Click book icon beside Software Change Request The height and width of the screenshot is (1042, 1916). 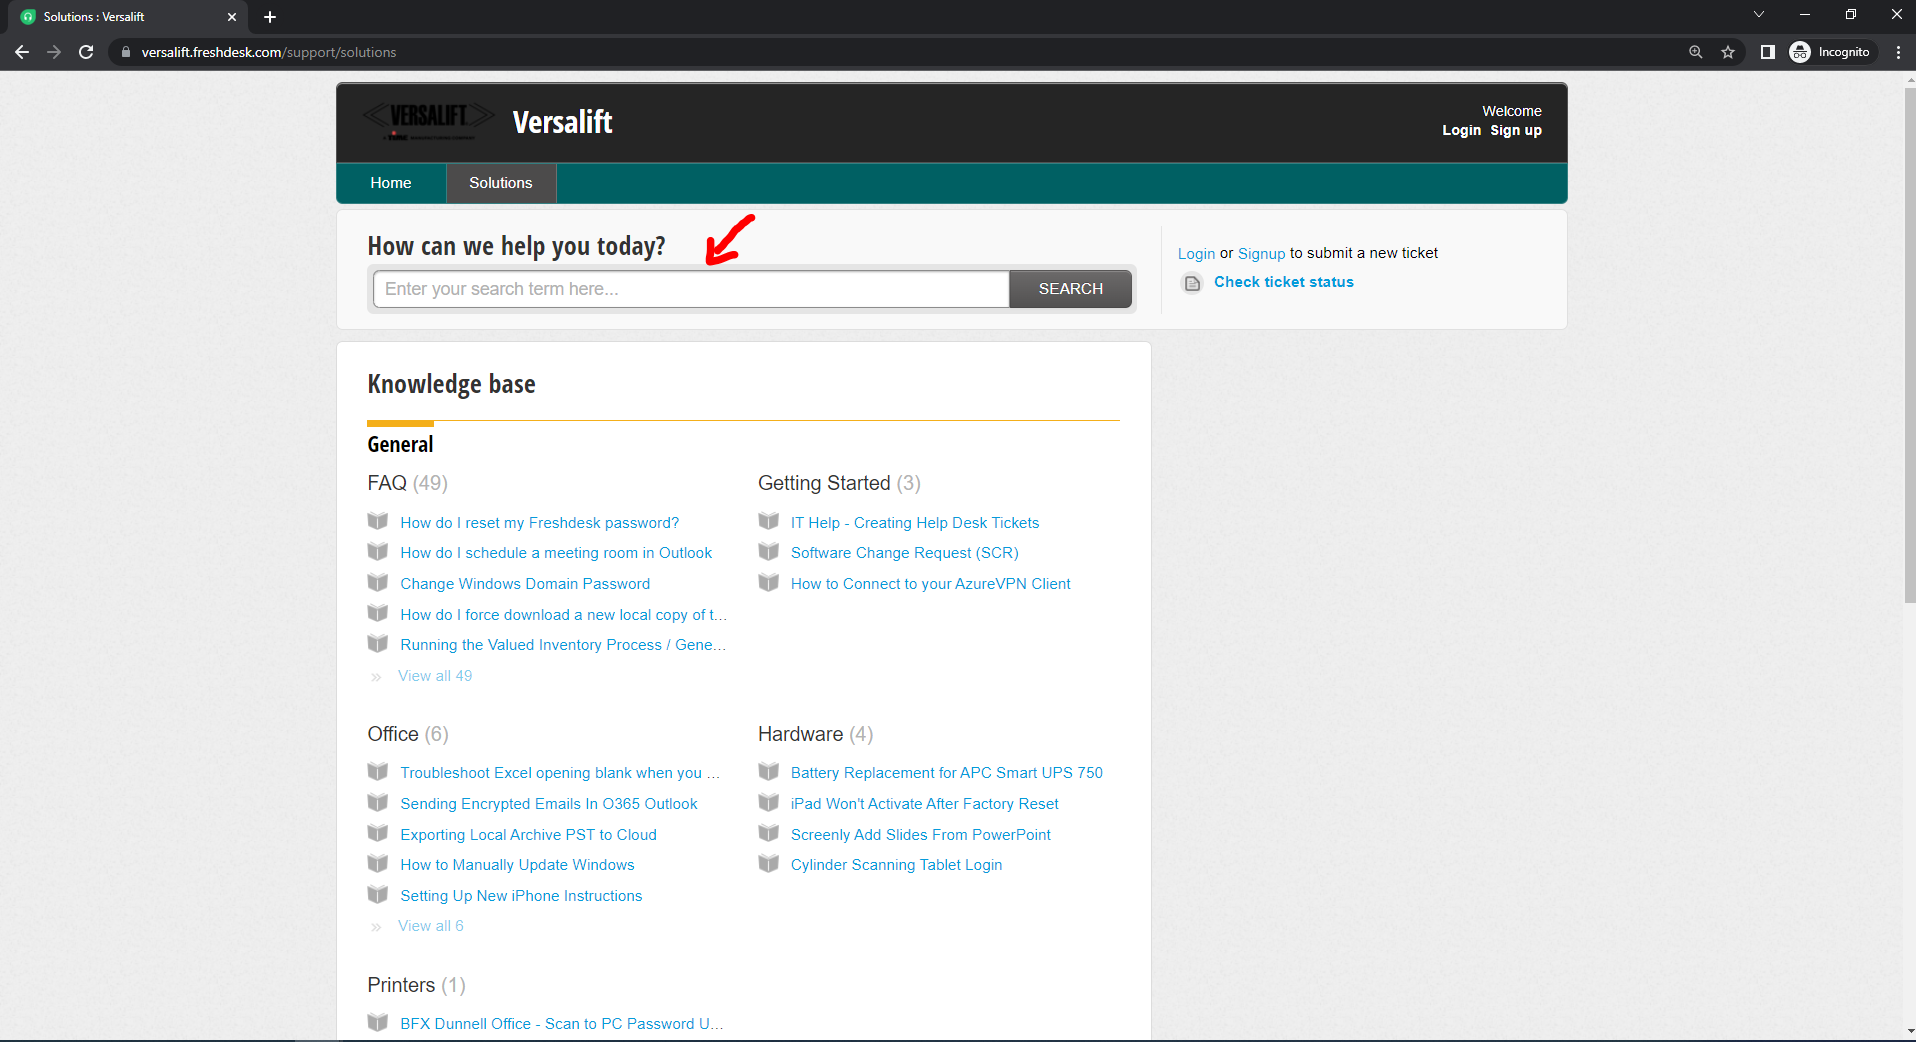pyautogui.click(x=768, y=551)
